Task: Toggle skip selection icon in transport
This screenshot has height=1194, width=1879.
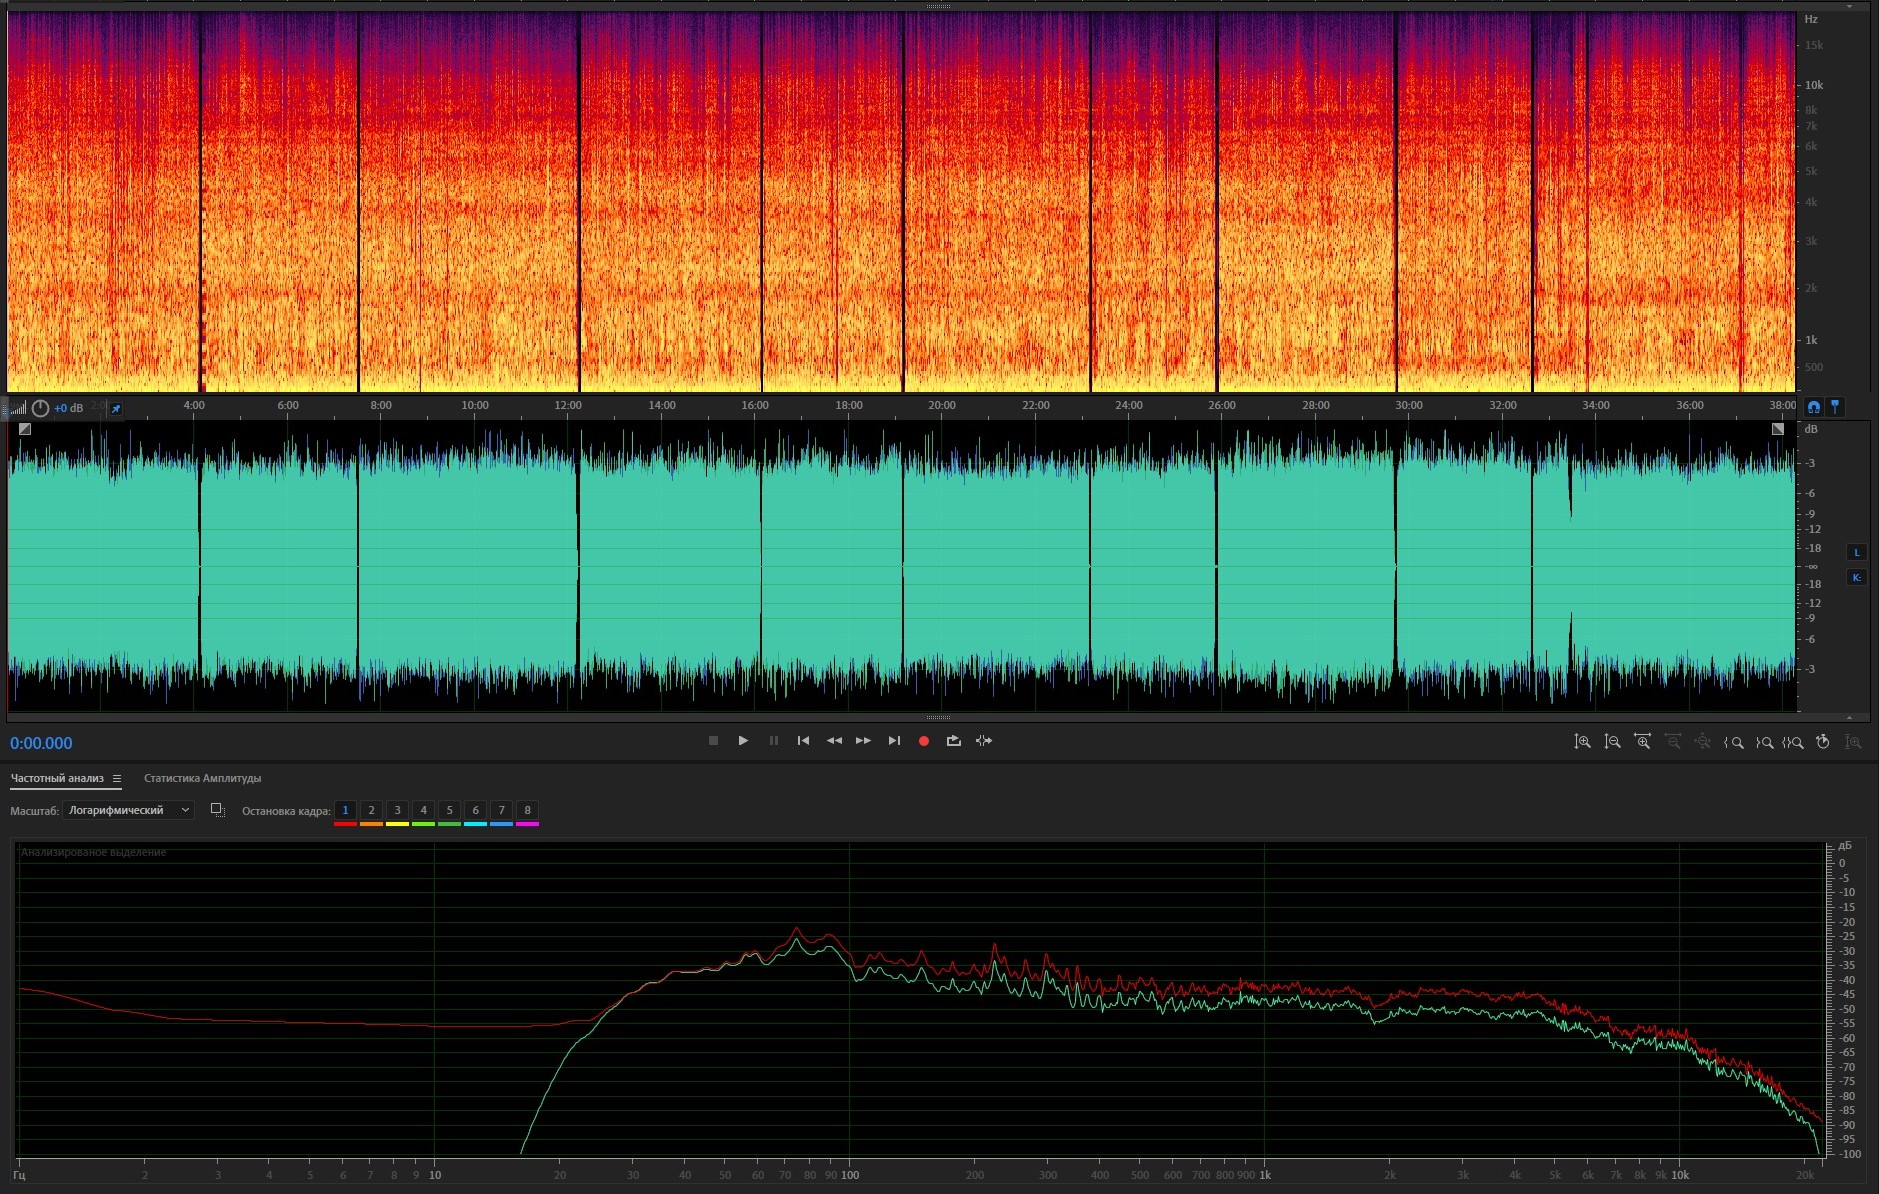Action: click(x=984, y=741)
